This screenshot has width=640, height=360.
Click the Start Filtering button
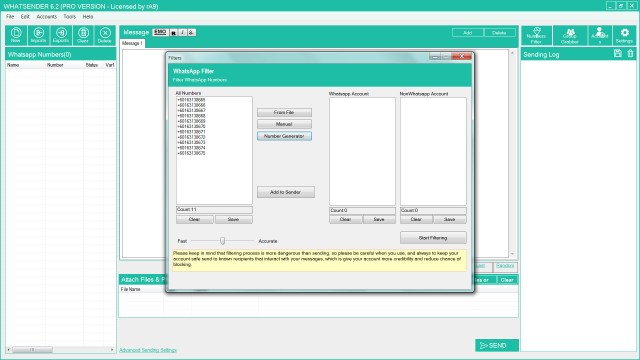click(x=433, y=238)
